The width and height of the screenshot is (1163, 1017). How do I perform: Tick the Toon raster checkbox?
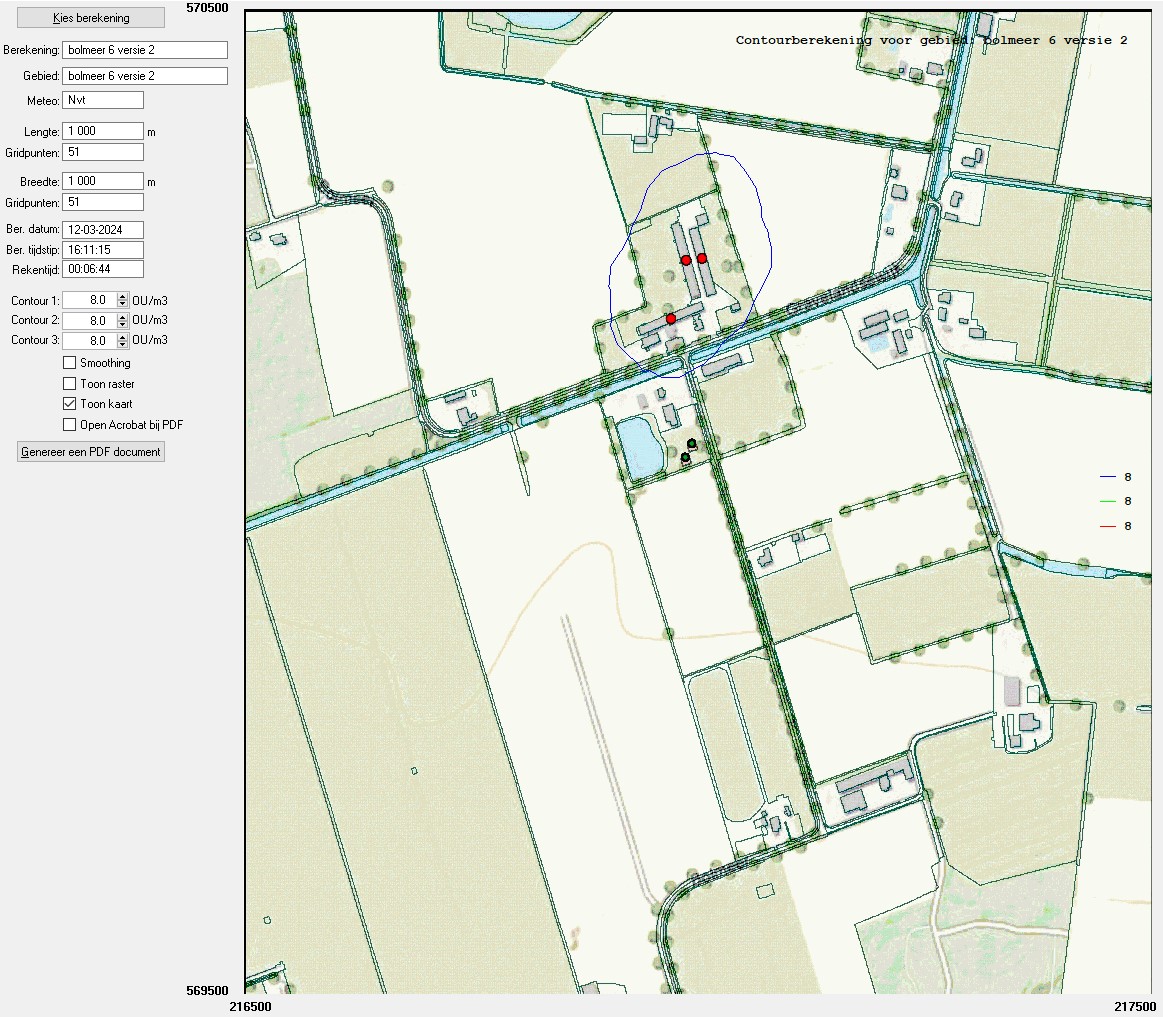tap(70, 384)
